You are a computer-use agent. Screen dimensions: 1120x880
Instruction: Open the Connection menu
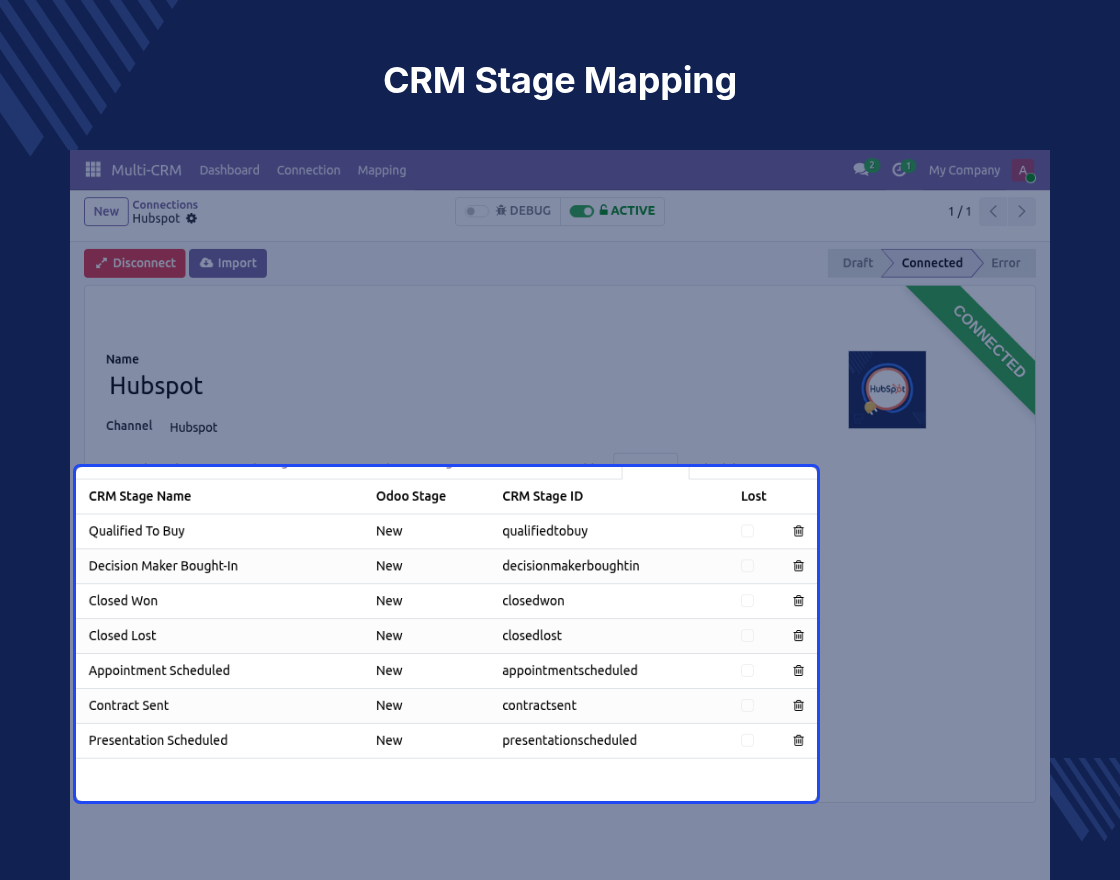[x=309, y=170]
